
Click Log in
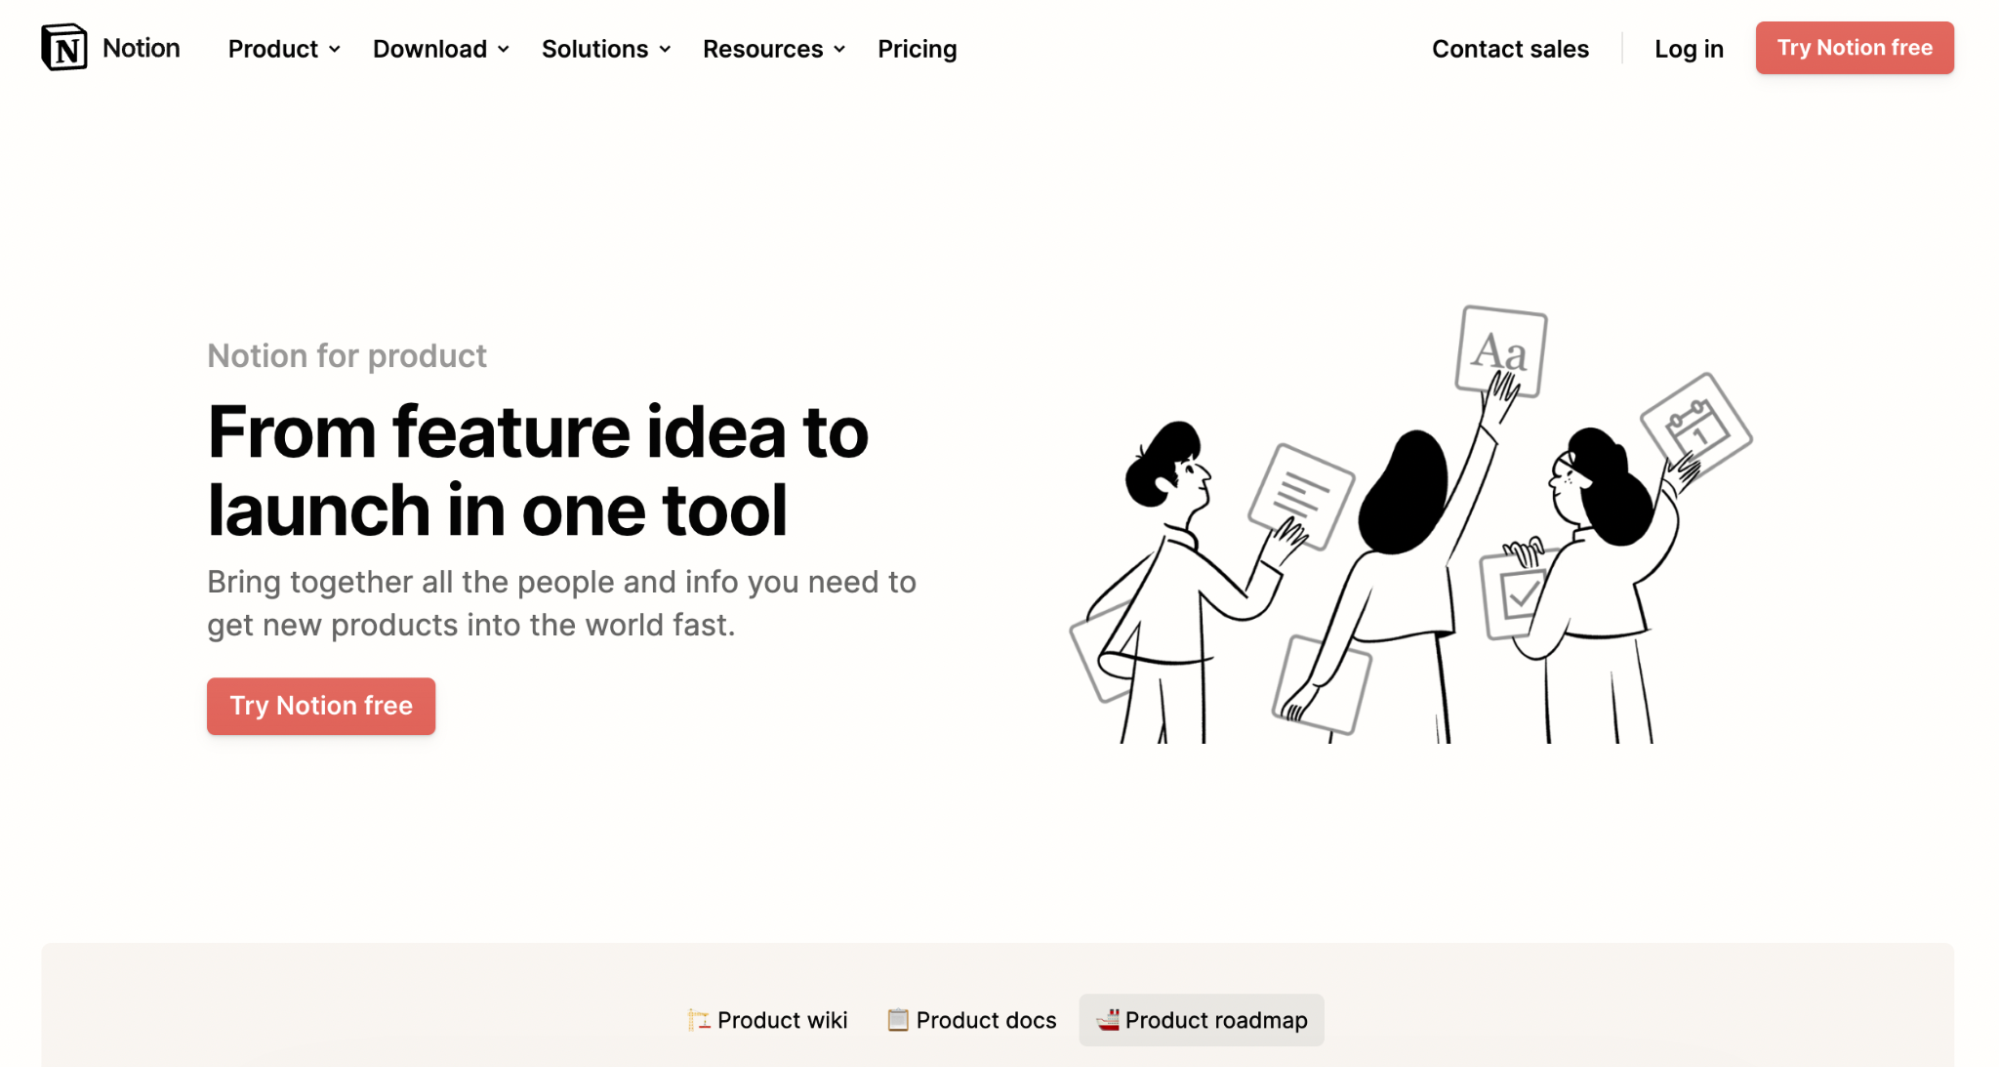click(1688, 49)
